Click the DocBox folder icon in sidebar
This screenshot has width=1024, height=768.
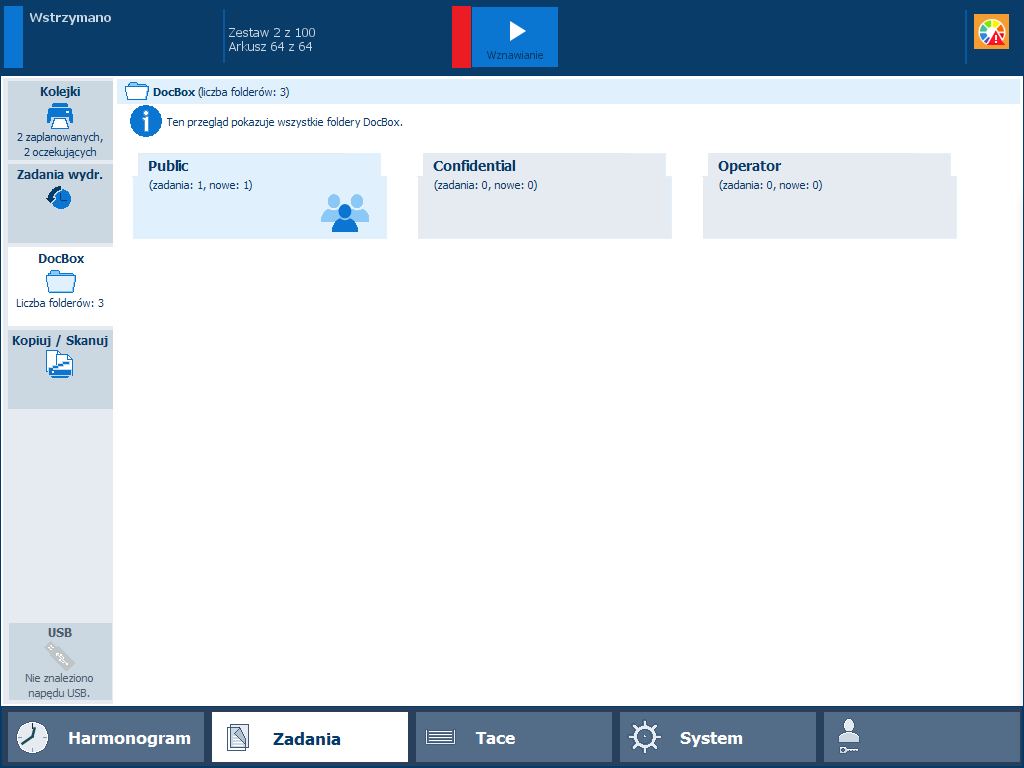pos(61,281)
